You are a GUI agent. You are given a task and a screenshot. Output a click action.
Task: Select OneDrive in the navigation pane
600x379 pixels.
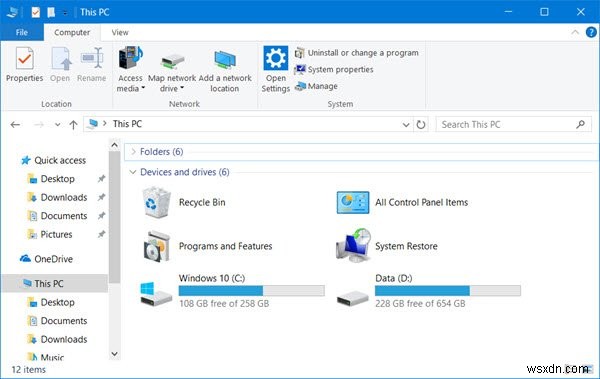pyautogui.click(x=47, y=259)
